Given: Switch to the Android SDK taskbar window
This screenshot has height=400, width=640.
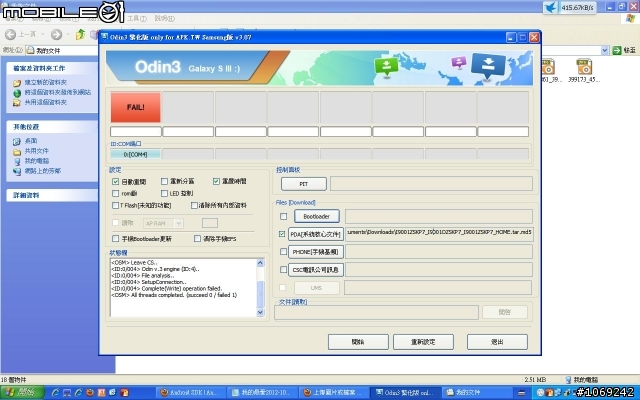Looking at the screenshot, I should [x=191, y=393].
